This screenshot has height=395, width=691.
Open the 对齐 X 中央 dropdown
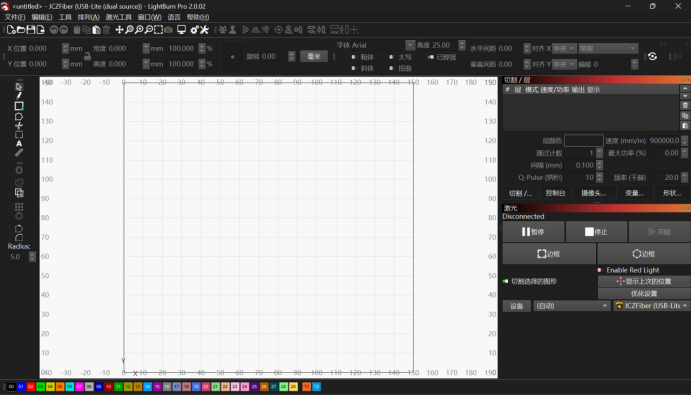[564, 48]
